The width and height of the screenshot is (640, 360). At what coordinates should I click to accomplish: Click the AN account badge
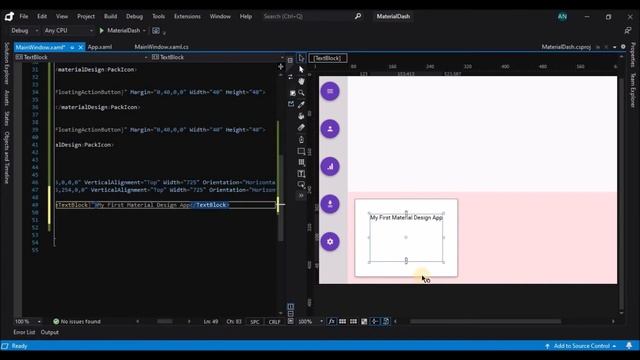point(562,16)
